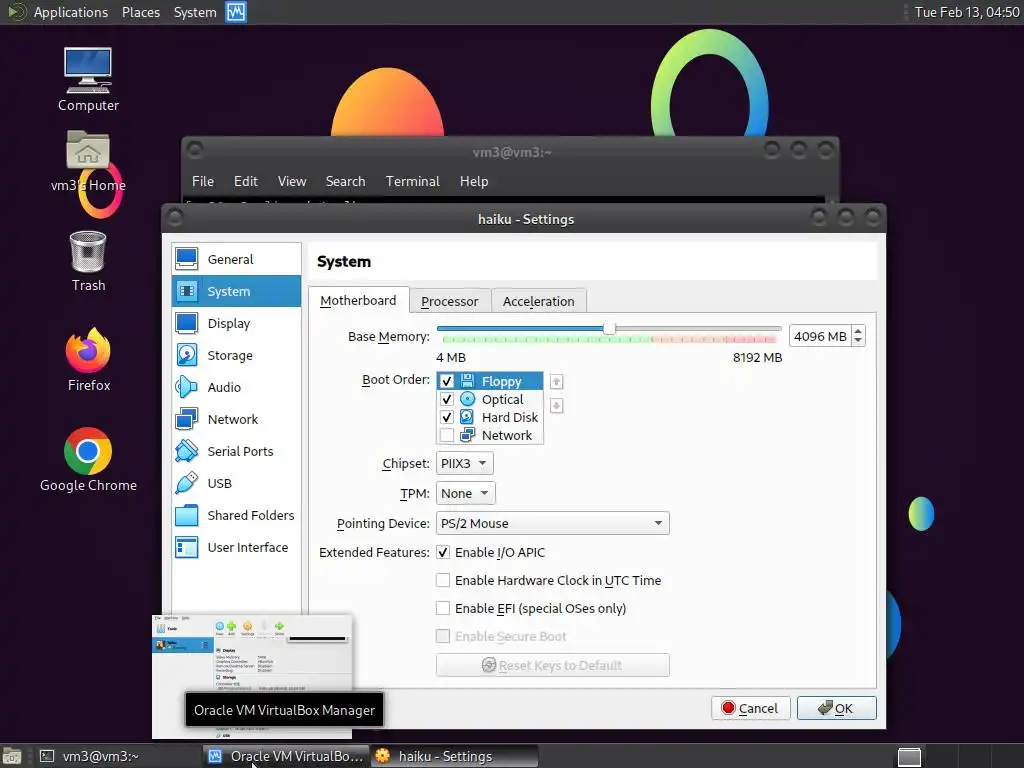1024x768 pixels.
Task: Open TPM None dropdown
Action: [466, 493]
